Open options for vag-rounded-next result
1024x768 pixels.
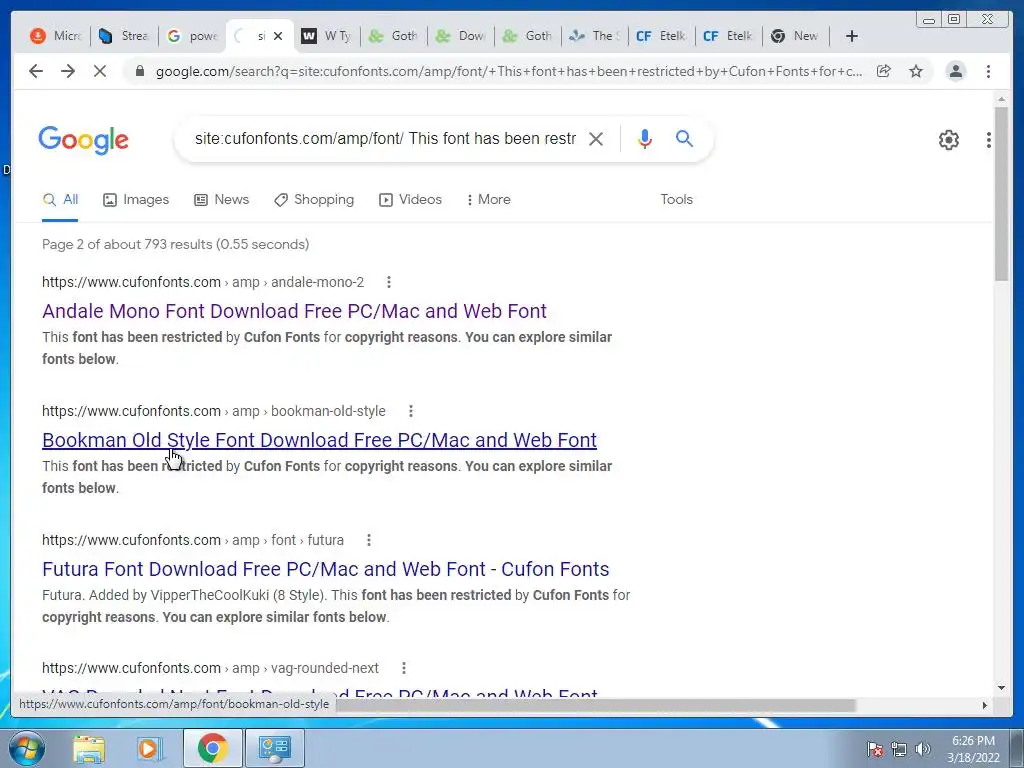tap(404, 668)
